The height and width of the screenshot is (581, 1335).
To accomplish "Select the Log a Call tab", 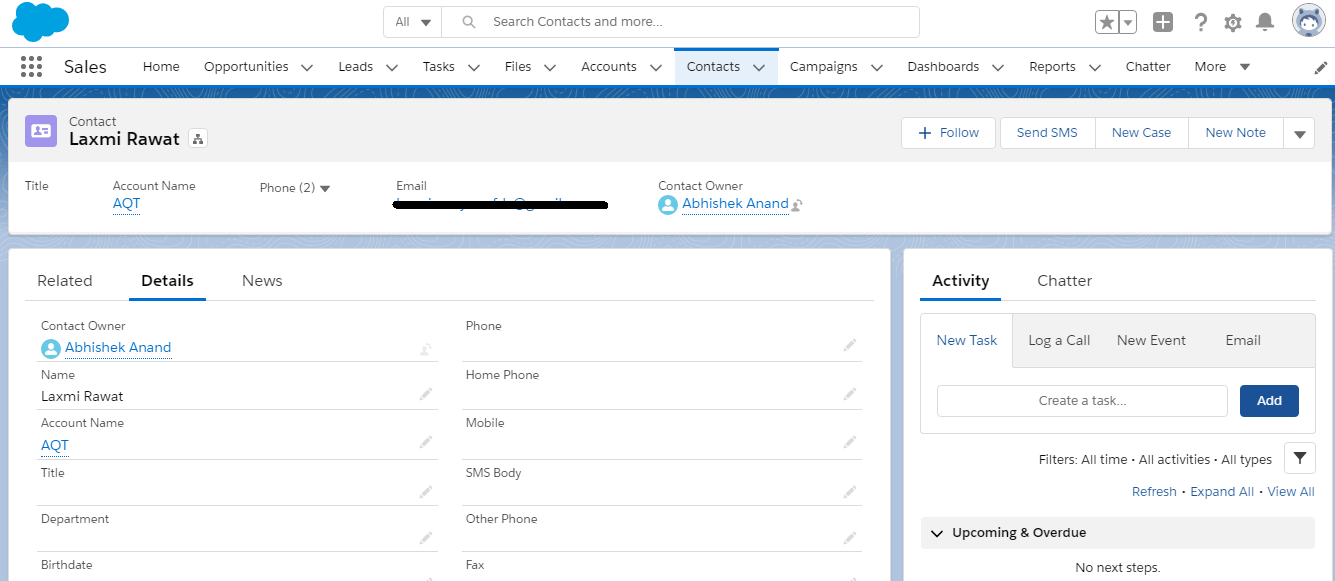I will (x=1059, y=340).
